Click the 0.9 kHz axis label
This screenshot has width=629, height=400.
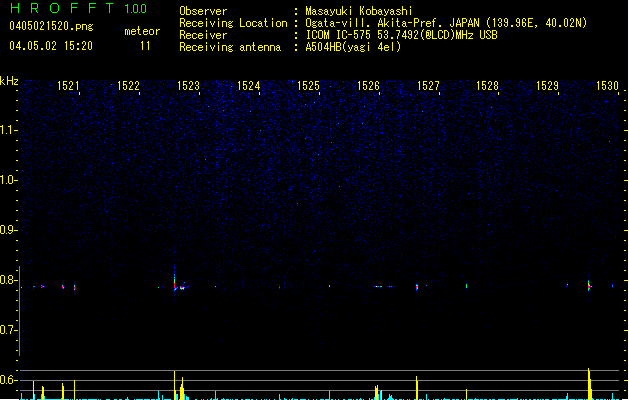pyautogui.click(x=8, y=230)
